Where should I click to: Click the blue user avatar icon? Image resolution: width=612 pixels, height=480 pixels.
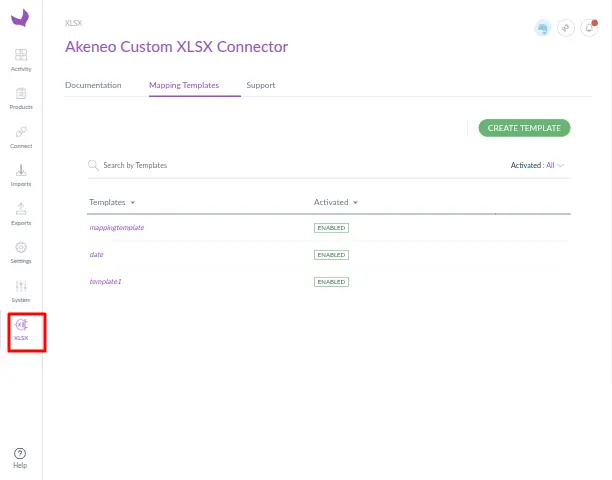coord(543,28)
